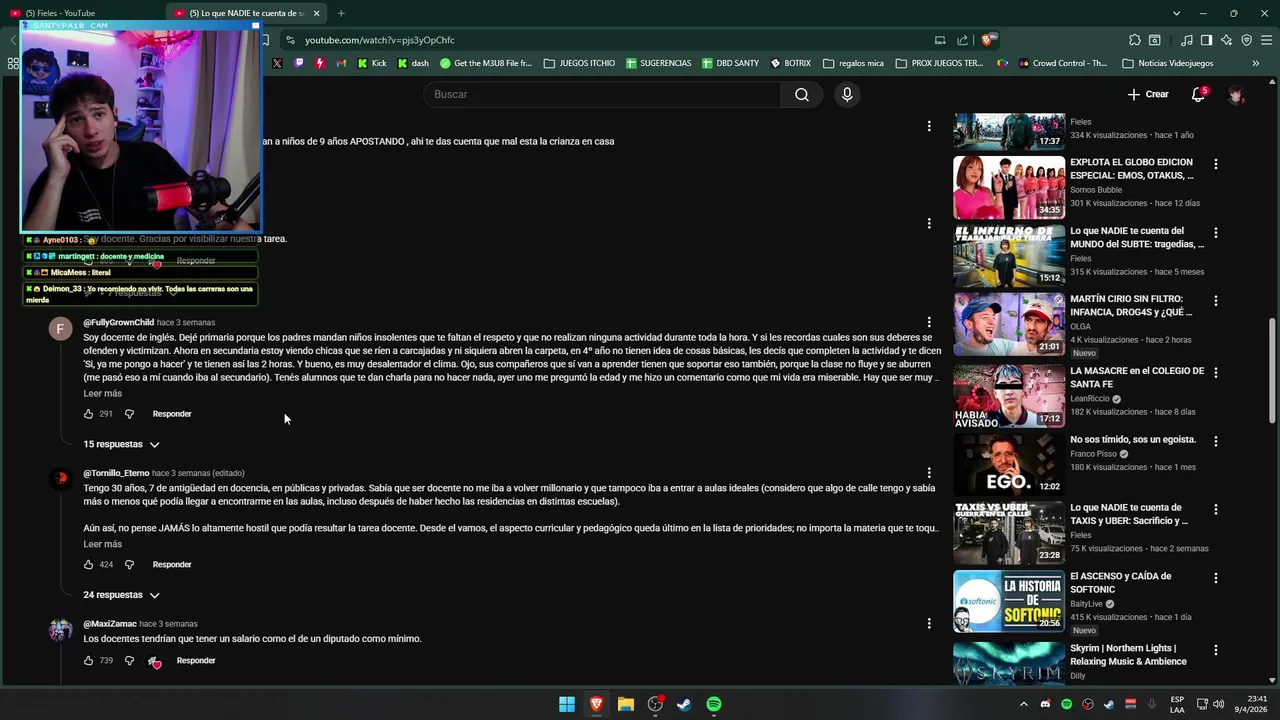Open options for LA MASACRE video
Viewport: 1280px width, 720px height.
pos(1216,373)
